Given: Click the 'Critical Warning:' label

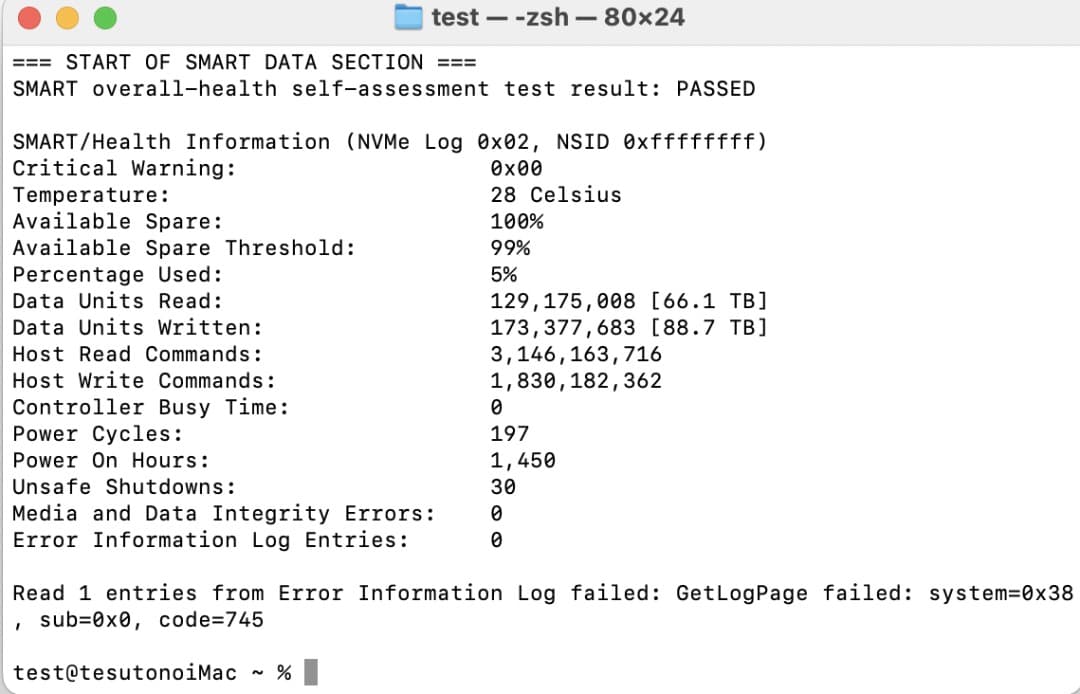Looking at the screenshot, I should point(124,168).
